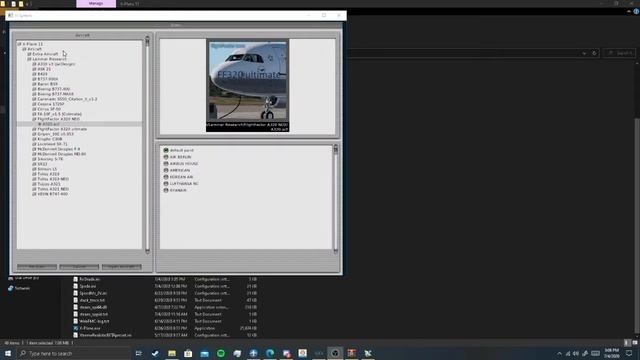The width and height of the screenshot is (640, 360).
Task: Open the taskbar clock and date
Action: 612,353
